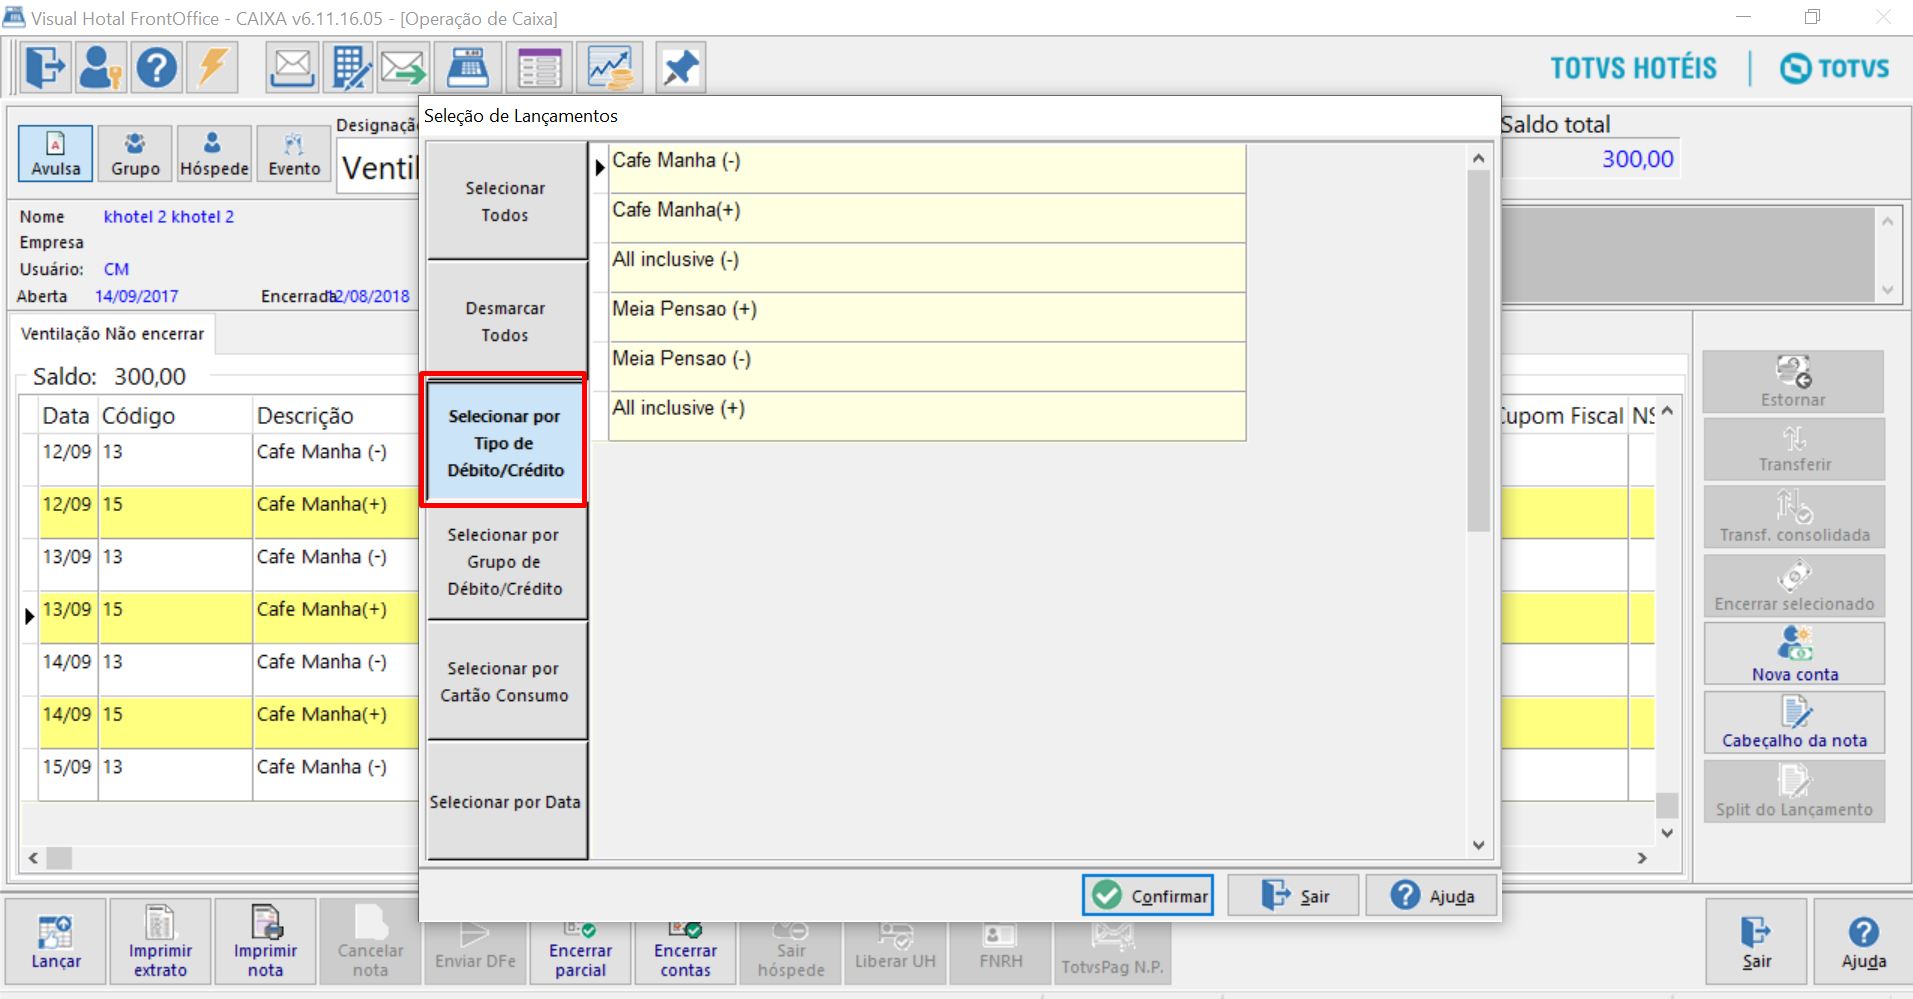Select the Evento account type
This screenshot has height=999, width=1913.
pyautogui.click(x=294, y=153)
